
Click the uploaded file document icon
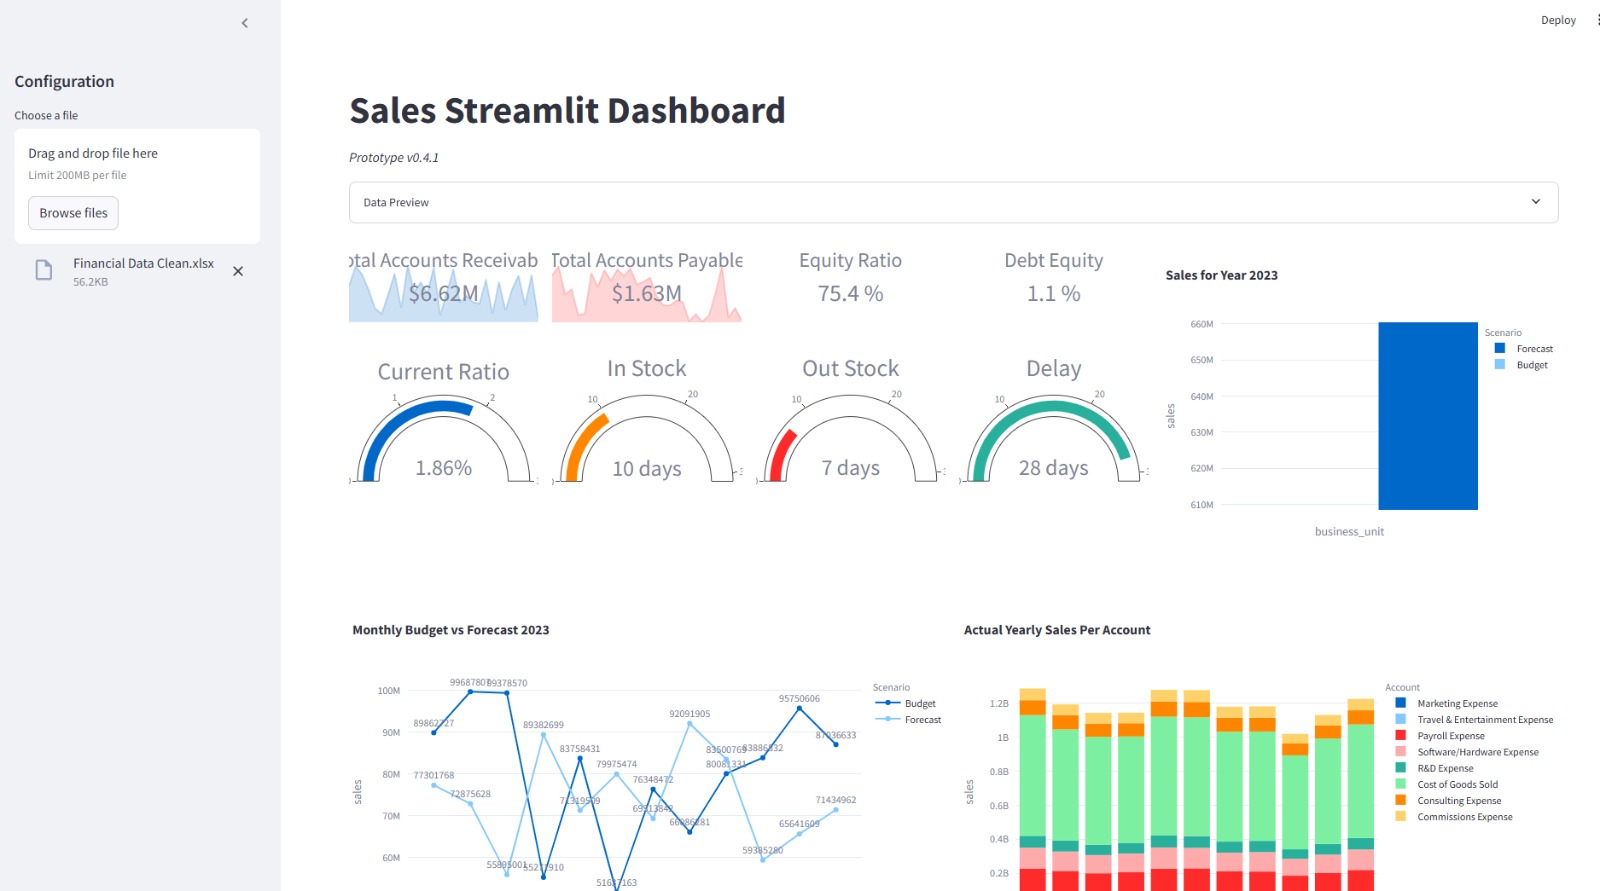[44, 271]
